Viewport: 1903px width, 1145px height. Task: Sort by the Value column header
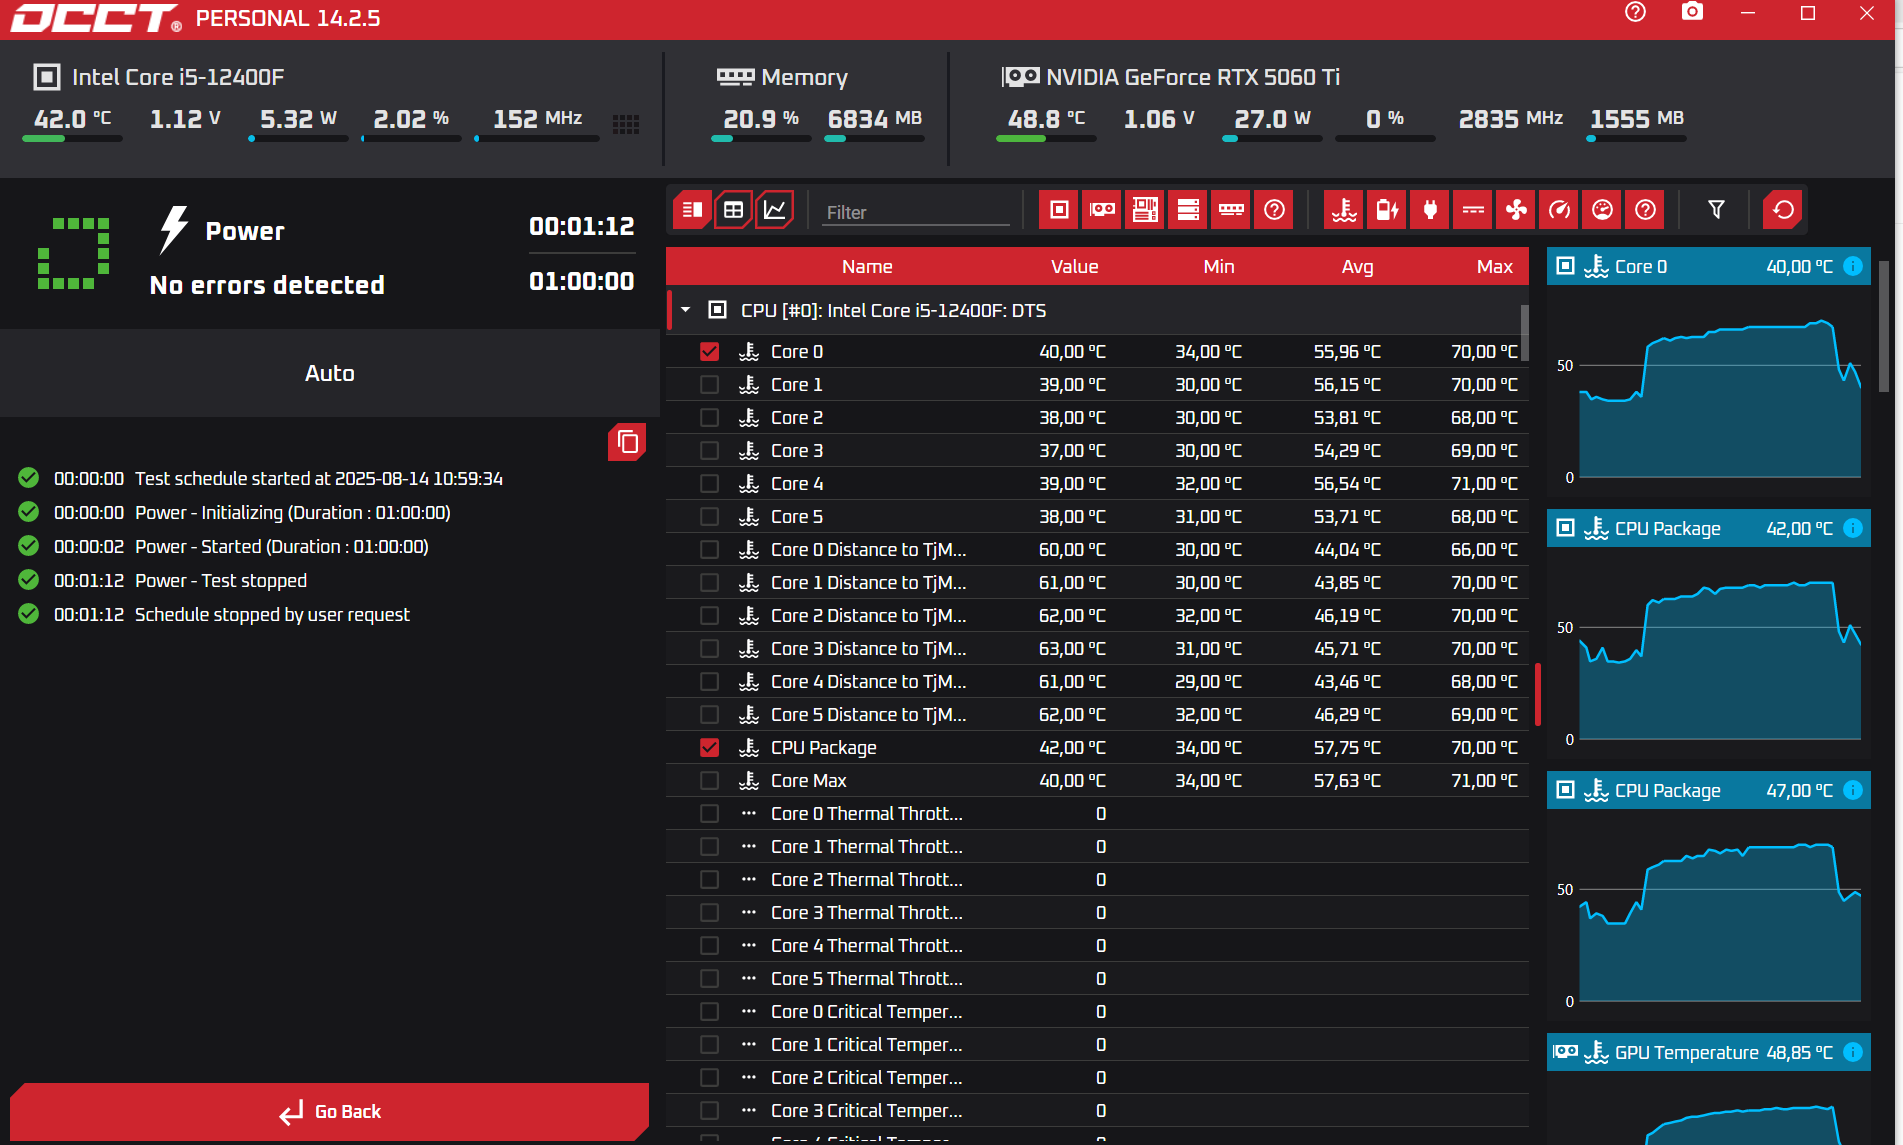[1074, 267]
